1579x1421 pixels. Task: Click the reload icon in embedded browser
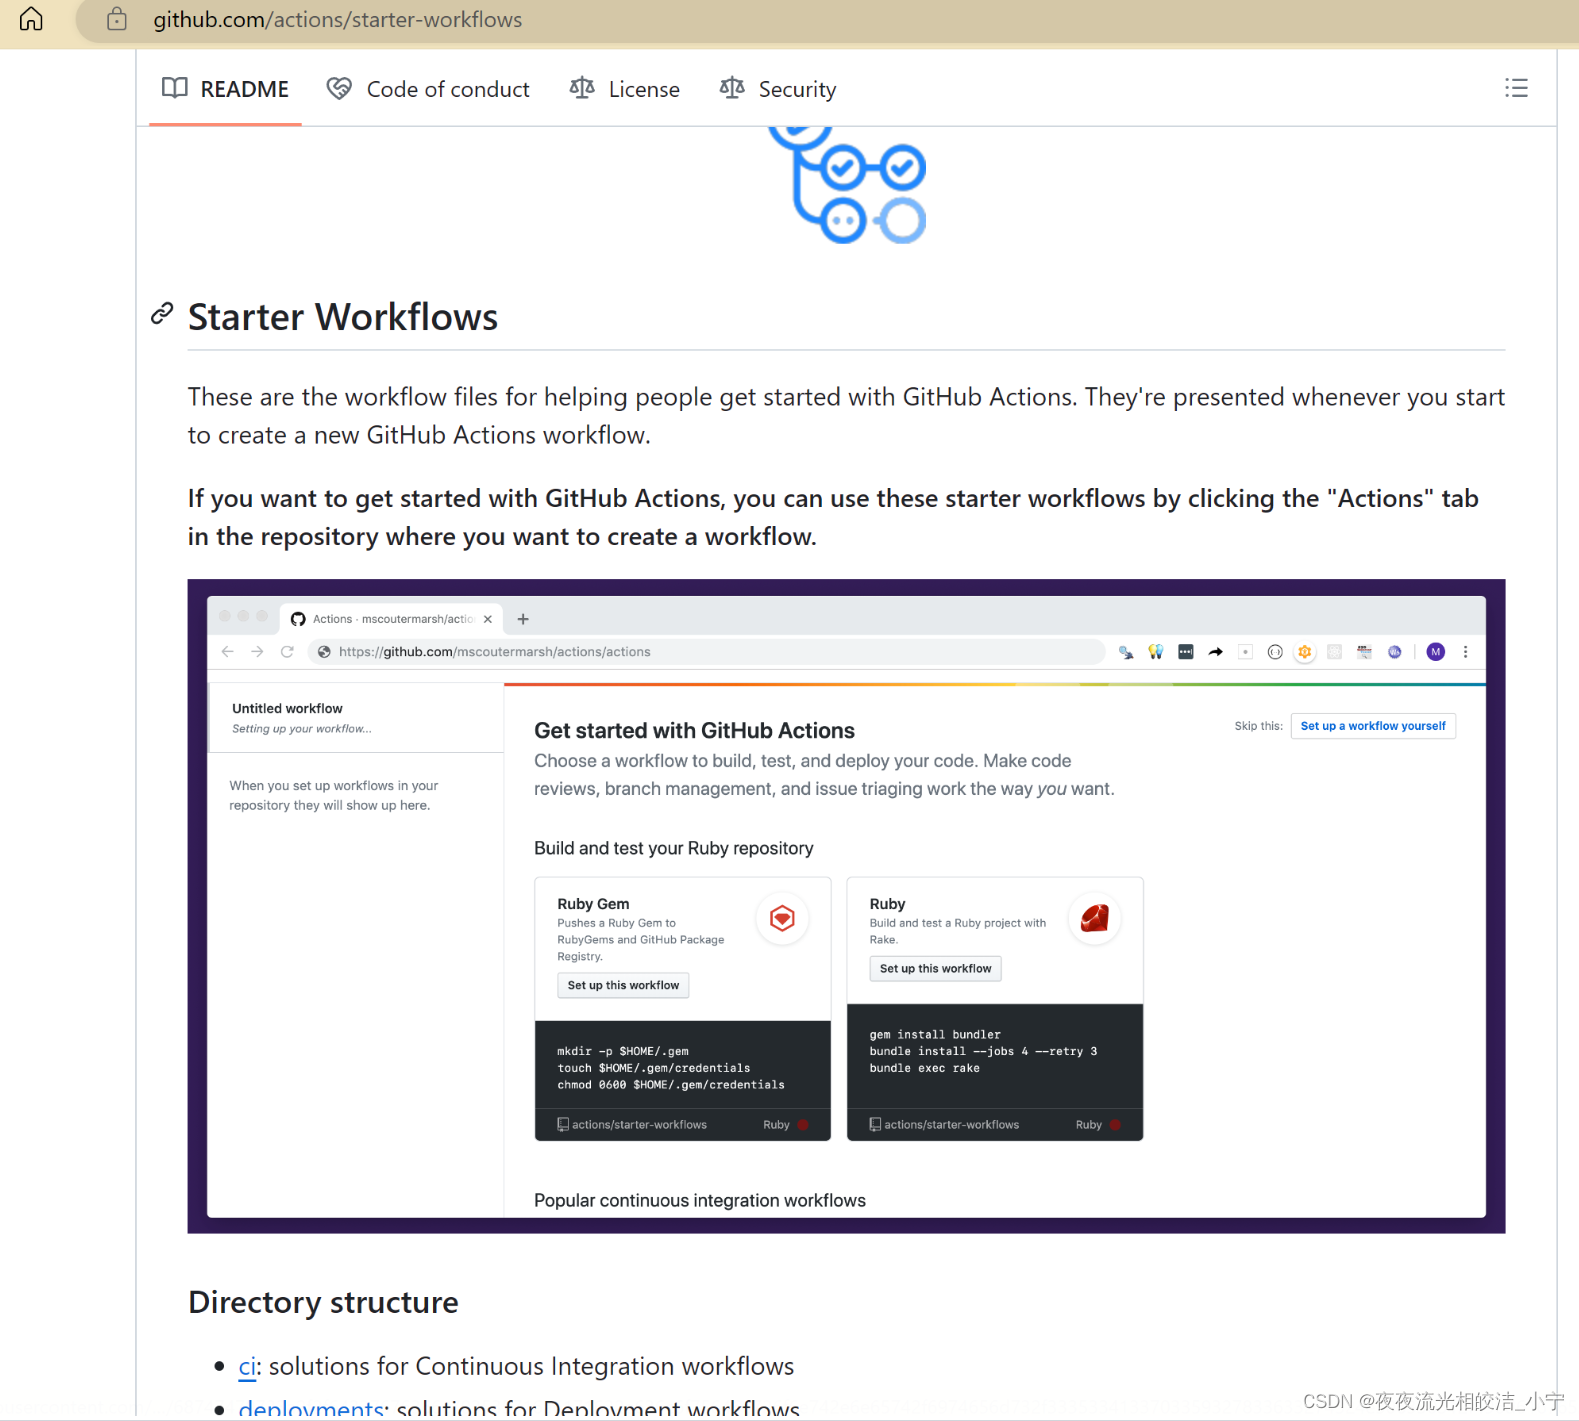tap(287, 652)
